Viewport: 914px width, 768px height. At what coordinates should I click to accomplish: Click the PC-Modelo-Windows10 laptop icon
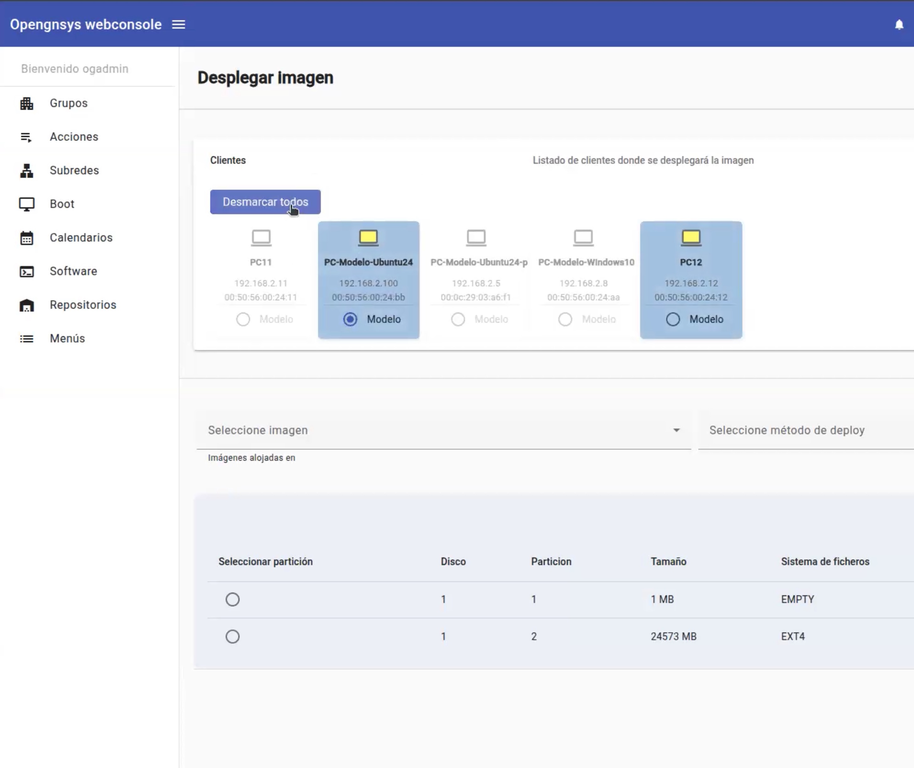(583, 238)
